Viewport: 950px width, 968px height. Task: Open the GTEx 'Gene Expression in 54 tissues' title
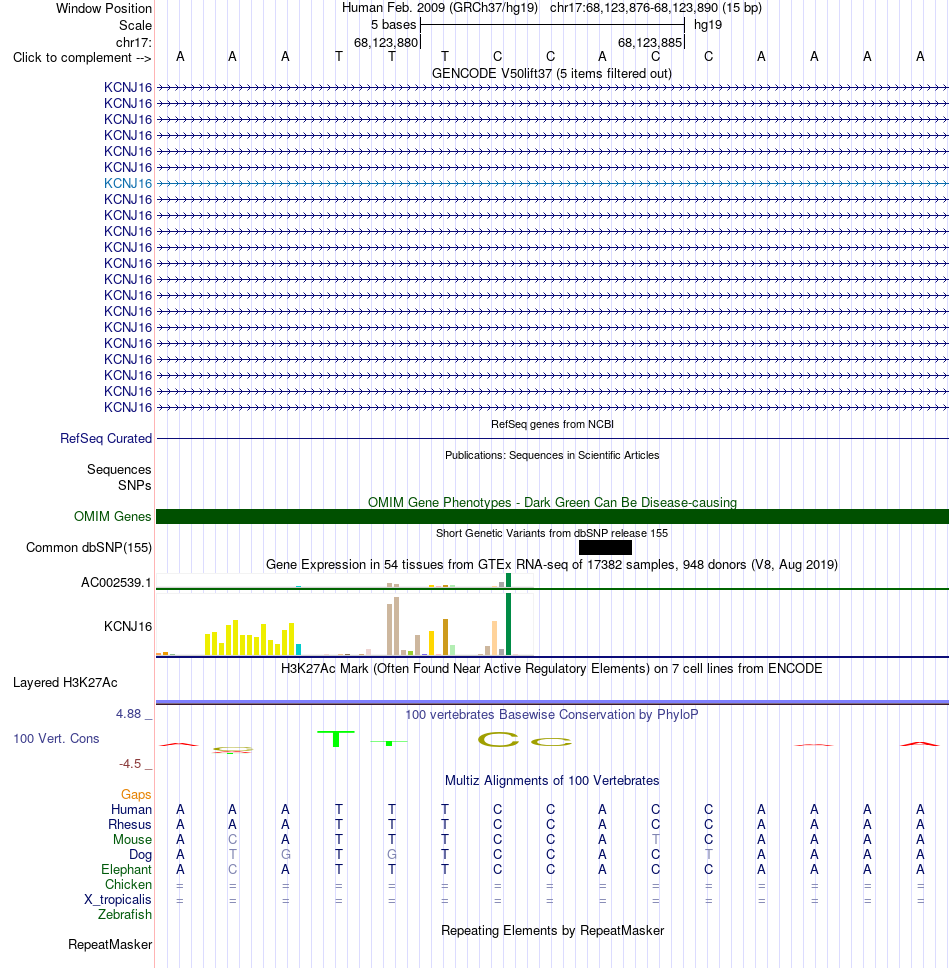click(552, 564)
